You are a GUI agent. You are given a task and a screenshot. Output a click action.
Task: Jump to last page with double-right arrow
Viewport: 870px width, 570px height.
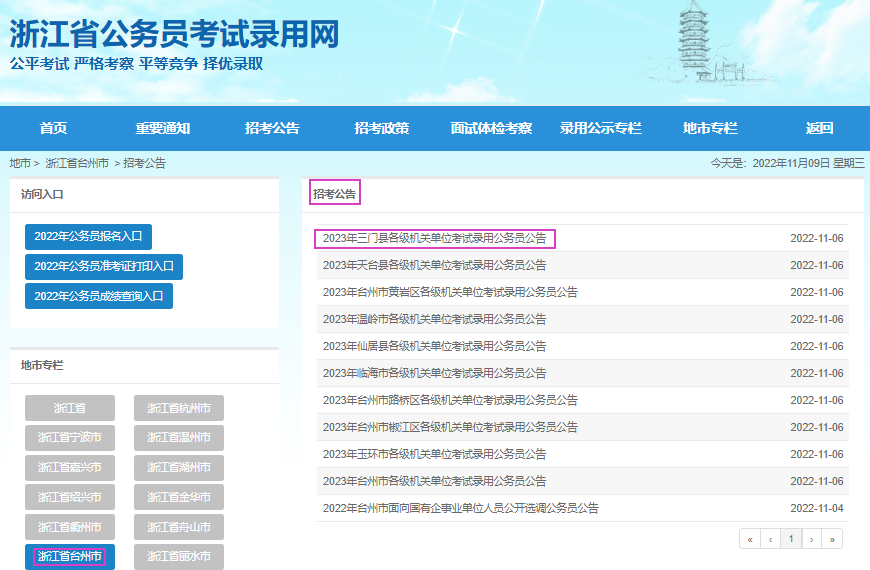[832, 539]
